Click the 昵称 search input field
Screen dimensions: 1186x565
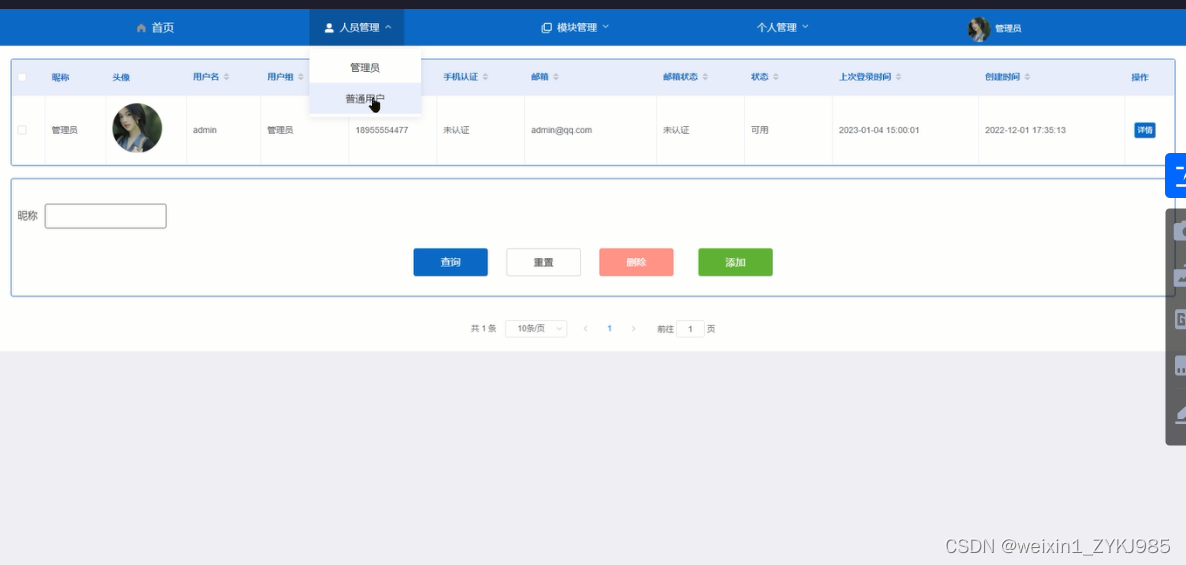106,216
